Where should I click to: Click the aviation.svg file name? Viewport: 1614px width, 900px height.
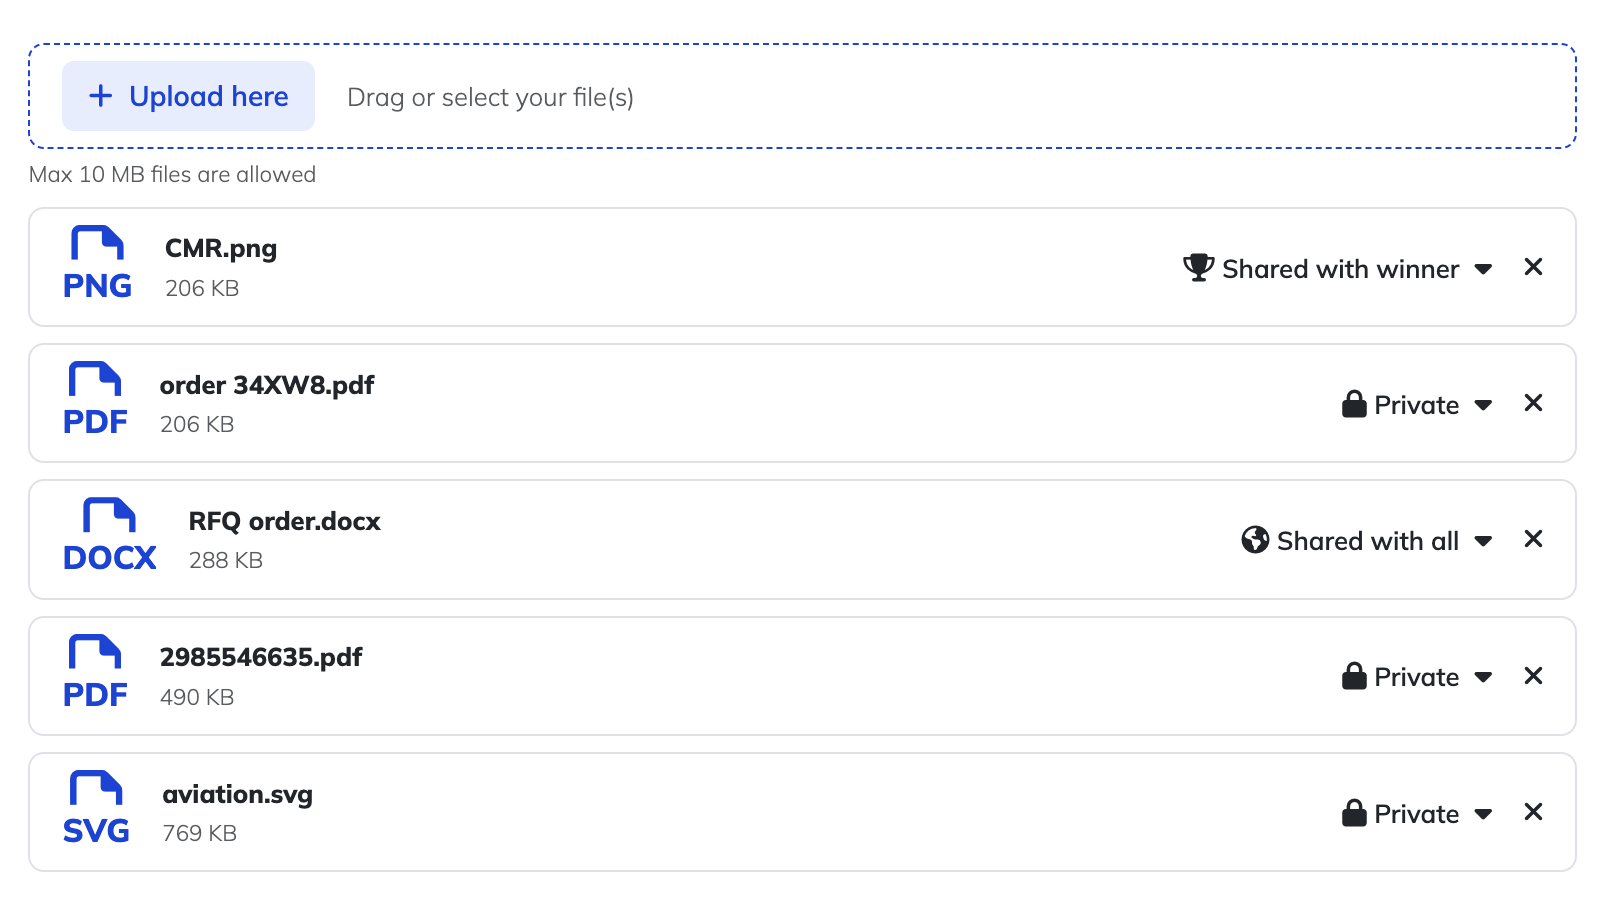point(238,794)
